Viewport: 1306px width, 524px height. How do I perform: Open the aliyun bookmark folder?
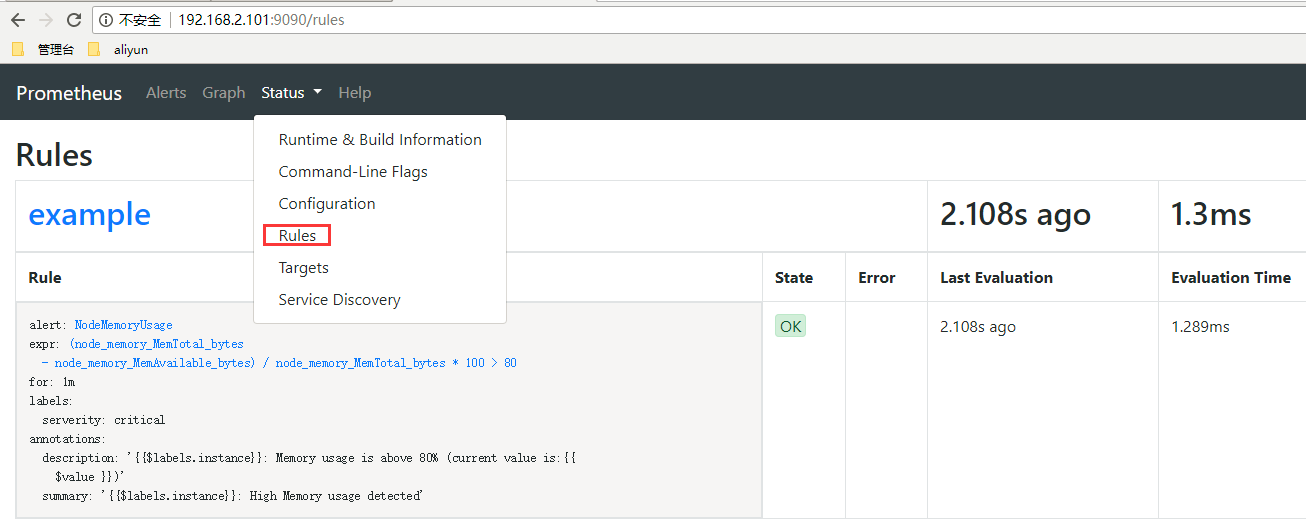[x=120, y=49]
